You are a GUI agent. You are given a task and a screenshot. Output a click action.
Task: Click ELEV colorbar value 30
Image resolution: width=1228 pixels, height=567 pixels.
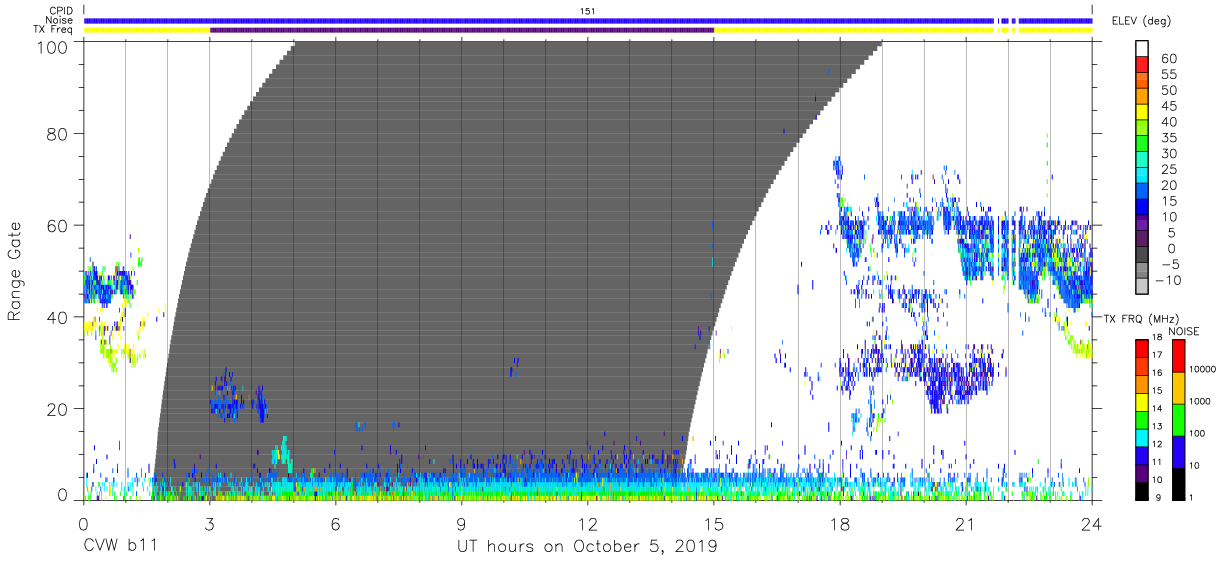tap(1168, 154)
